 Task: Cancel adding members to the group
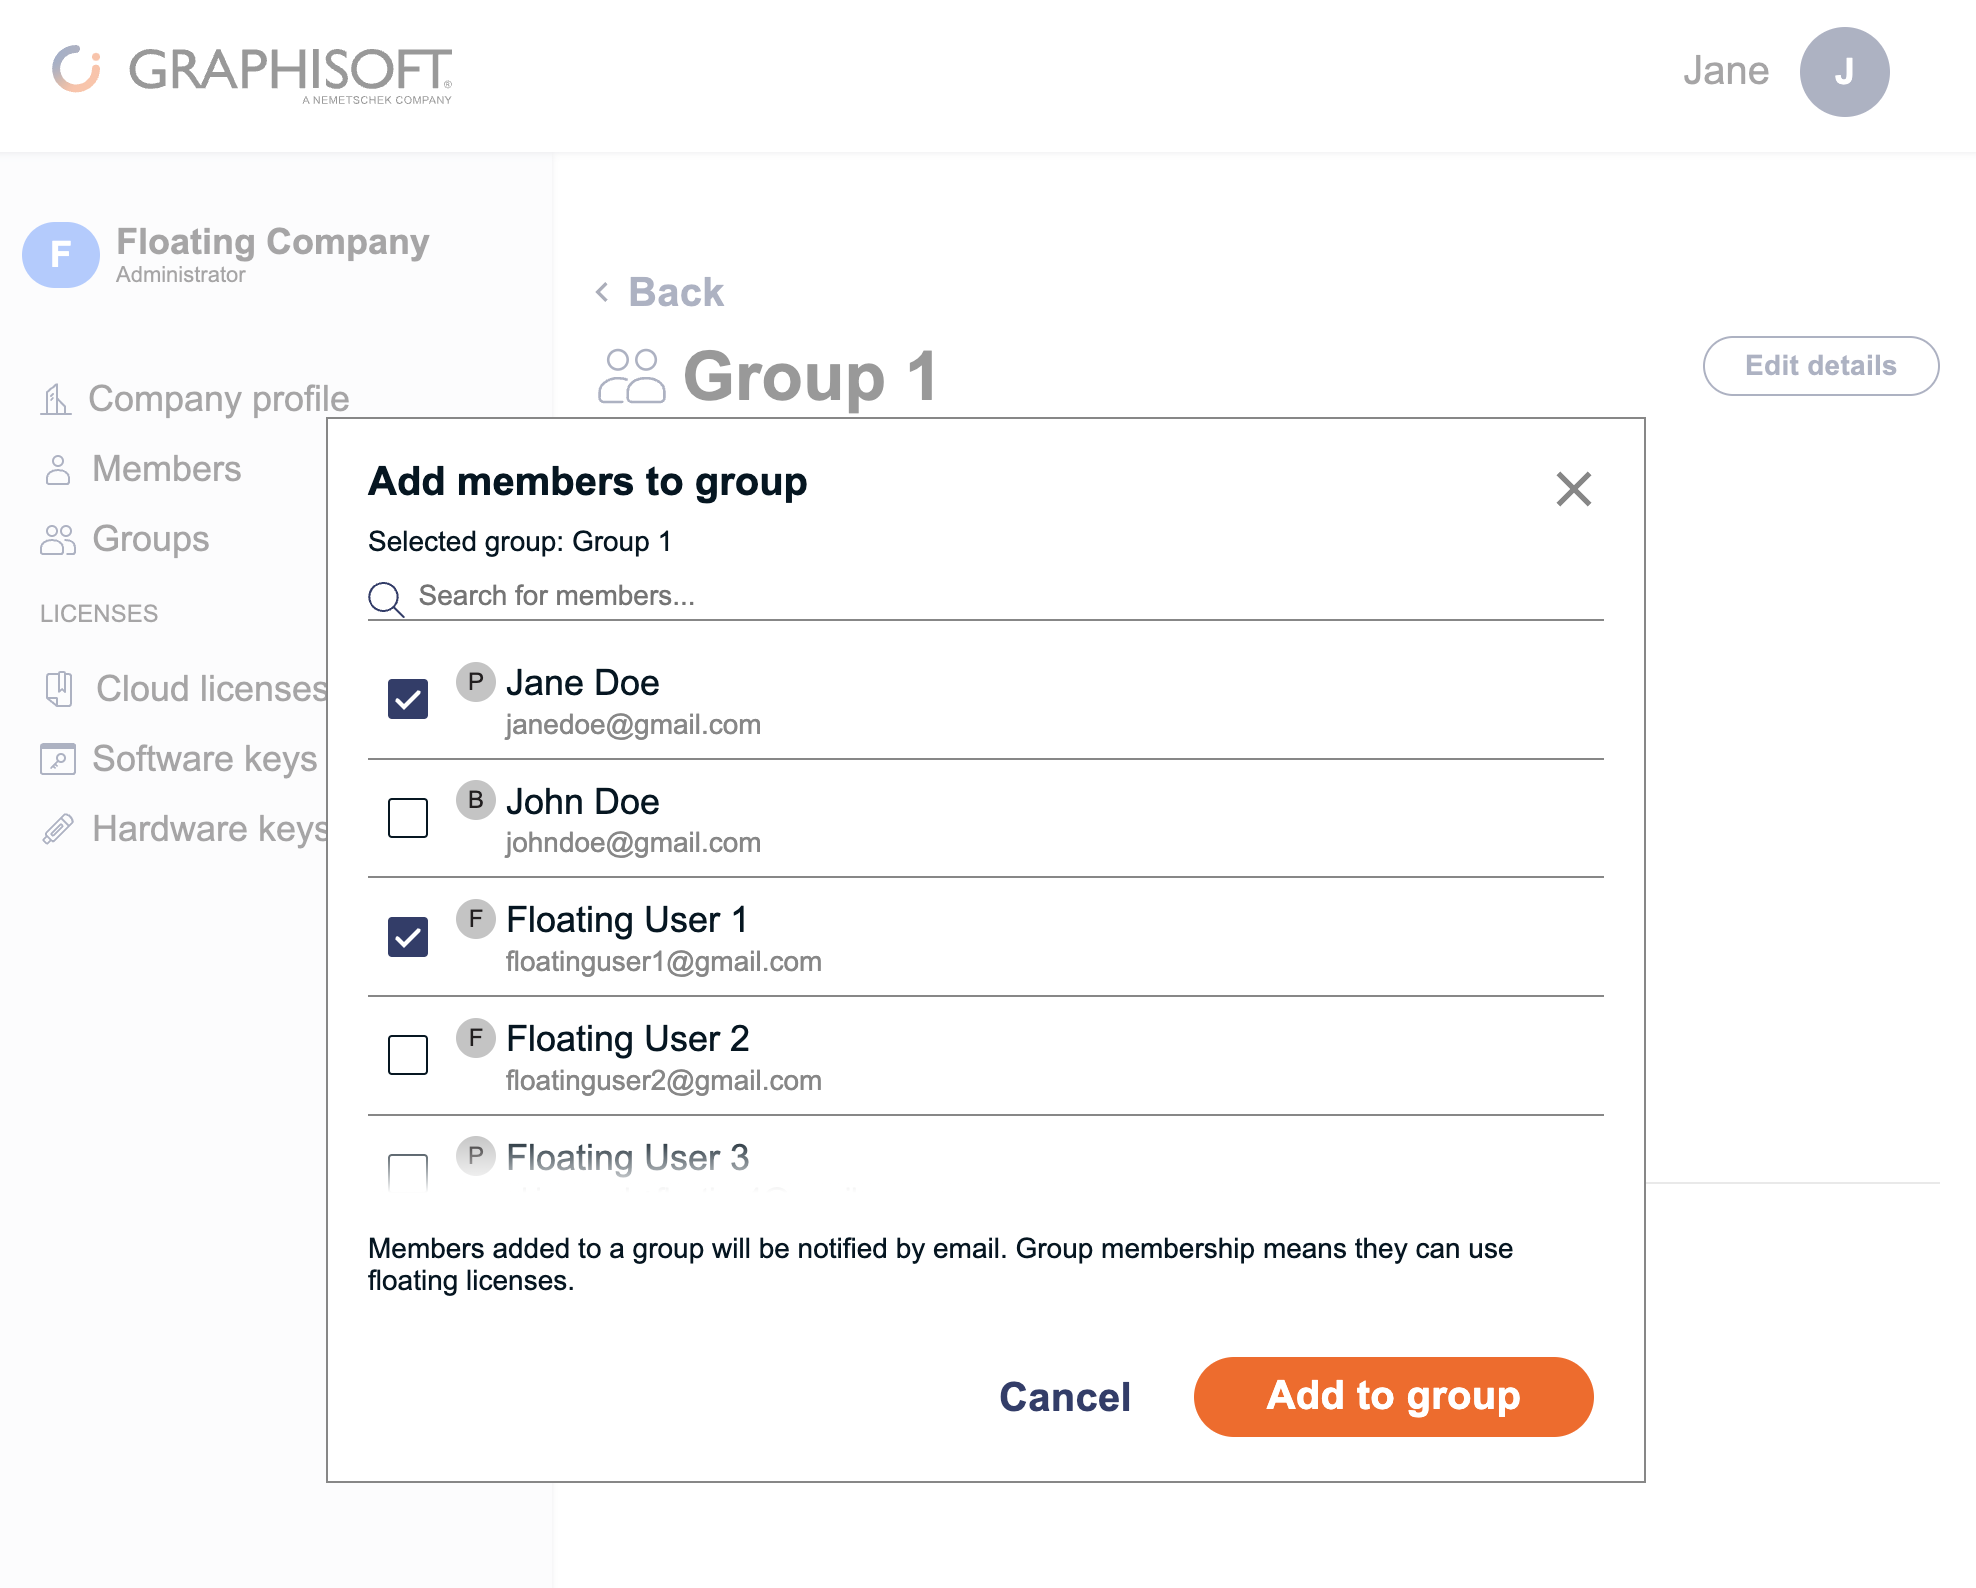1063,1397
